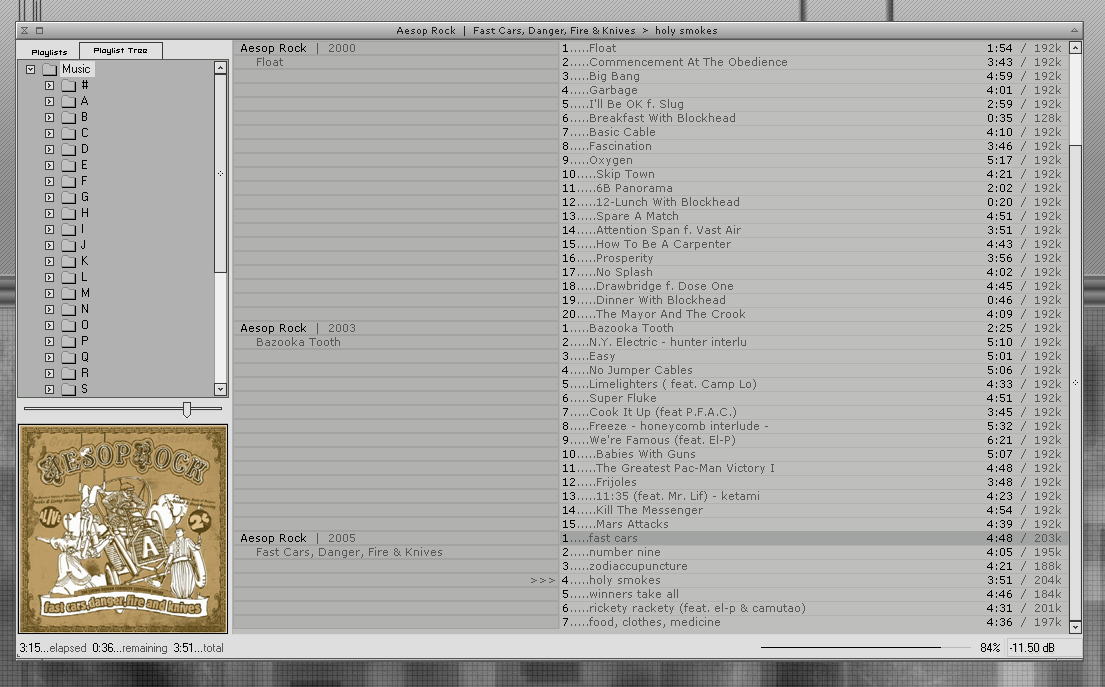Click the folder icon next to letter S
This screenshot has width=1105, height=687.
tap(68, 389)
